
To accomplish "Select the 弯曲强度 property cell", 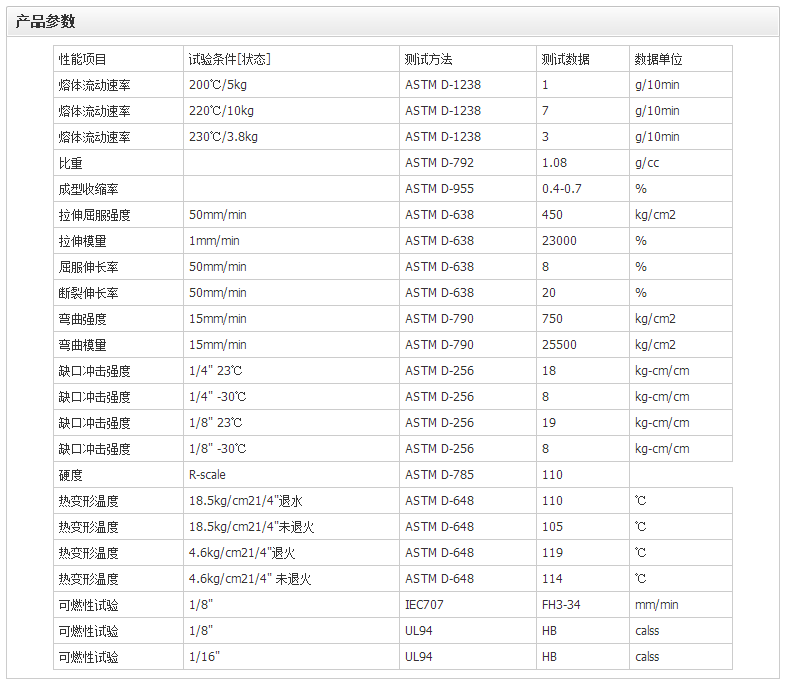I will click(118, 319).
